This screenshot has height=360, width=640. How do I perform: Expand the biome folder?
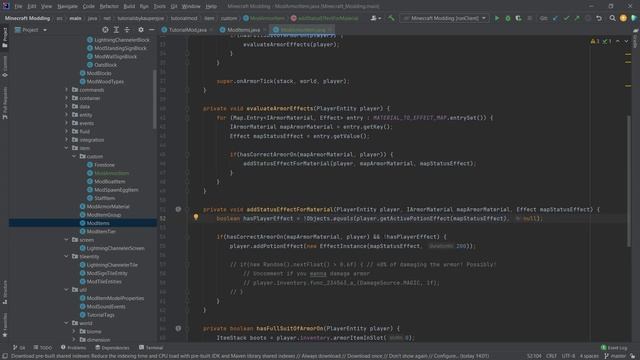pos(74,331)
